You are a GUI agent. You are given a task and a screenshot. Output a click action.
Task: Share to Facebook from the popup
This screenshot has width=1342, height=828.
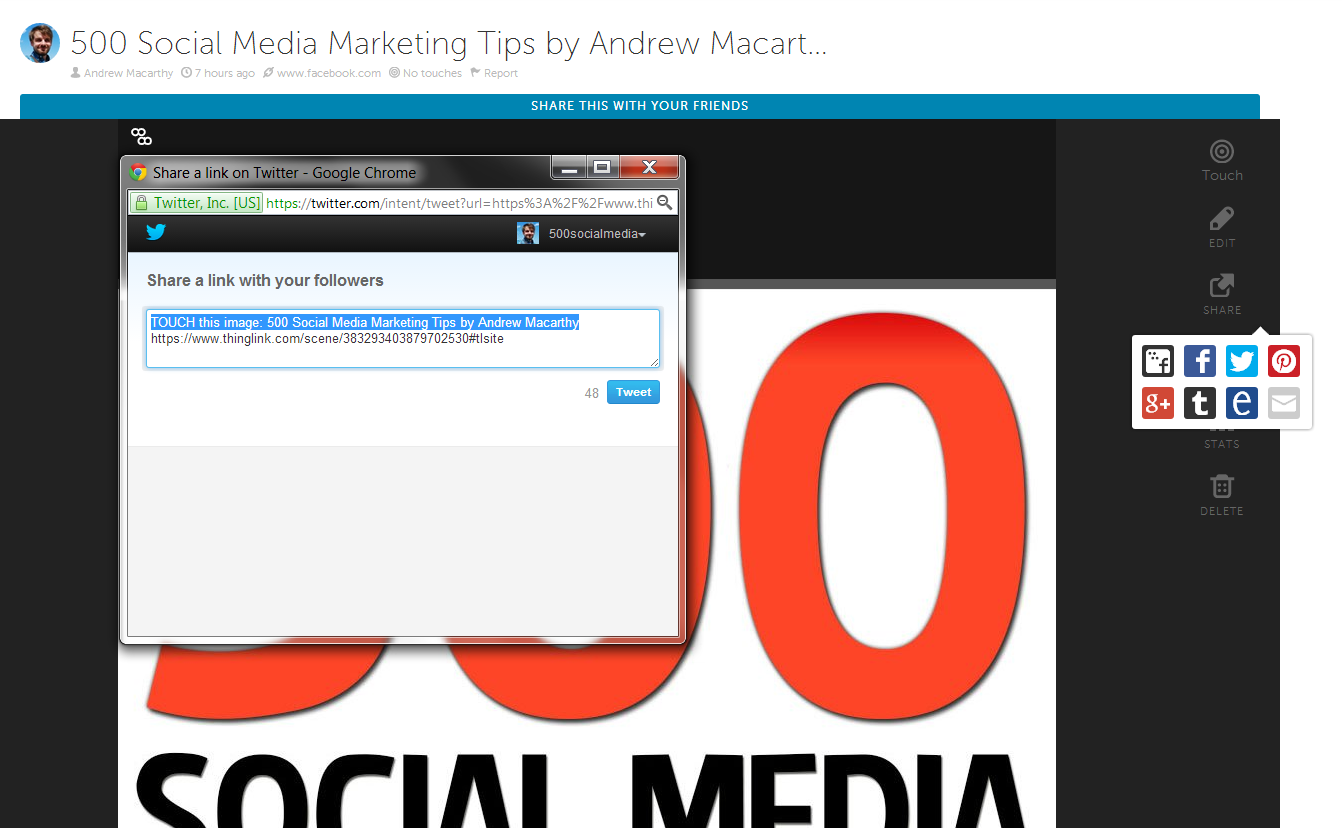(x=1200, y=361)
